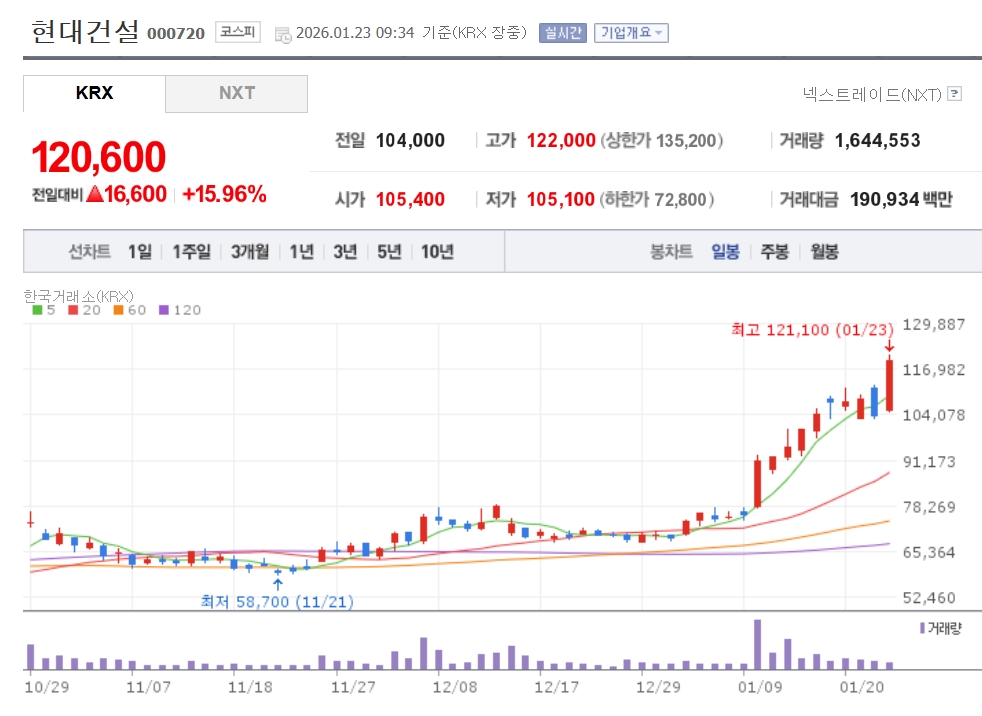This screenshot has height=716, width=982.
Task: Click the tallest volume bar near 01/09
Action: tap(757, 644)
